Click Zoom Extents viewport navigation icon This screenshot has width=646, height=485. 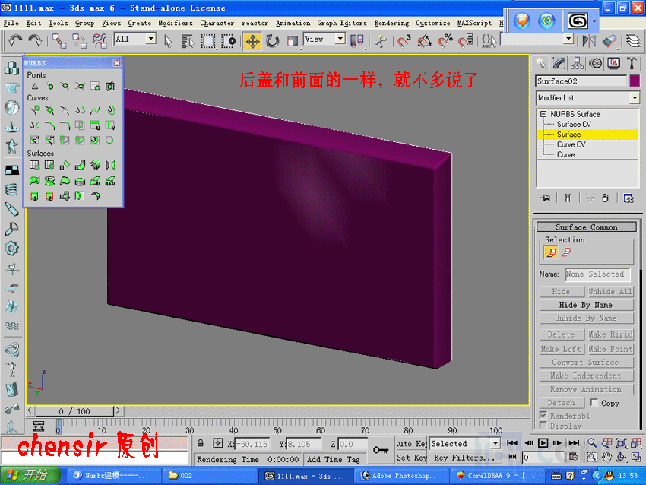620,443
